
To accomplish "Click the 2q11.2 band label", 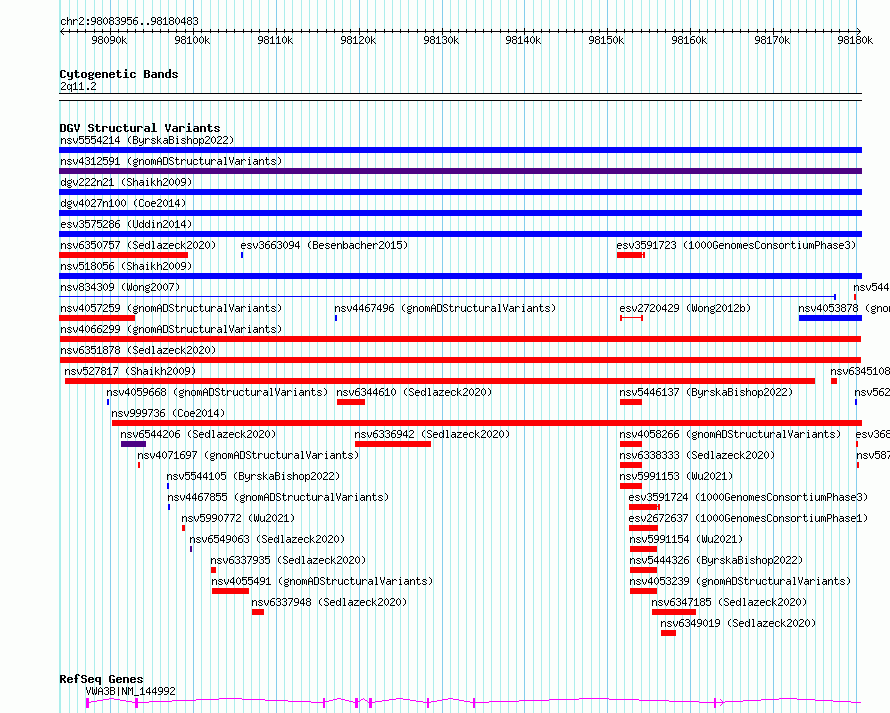I will point(78,86).
